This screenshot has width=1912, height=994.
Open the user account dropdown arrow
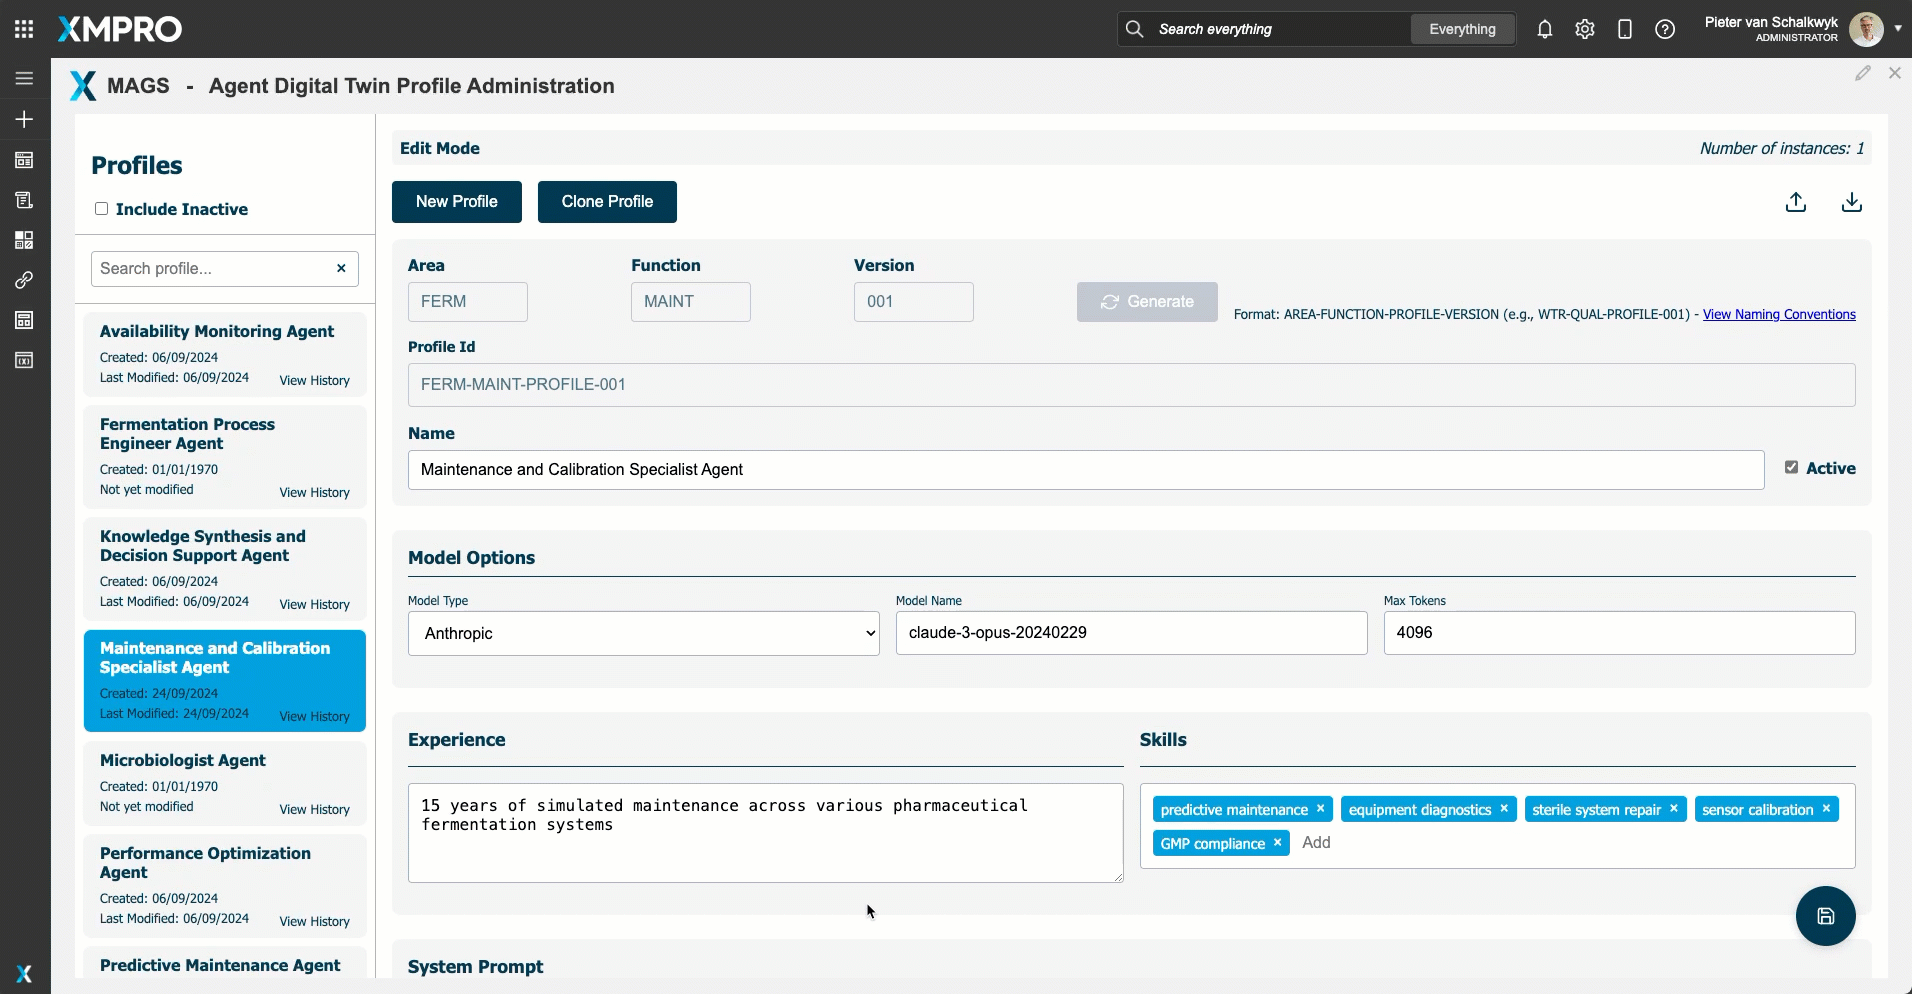tap(1897, 29)
